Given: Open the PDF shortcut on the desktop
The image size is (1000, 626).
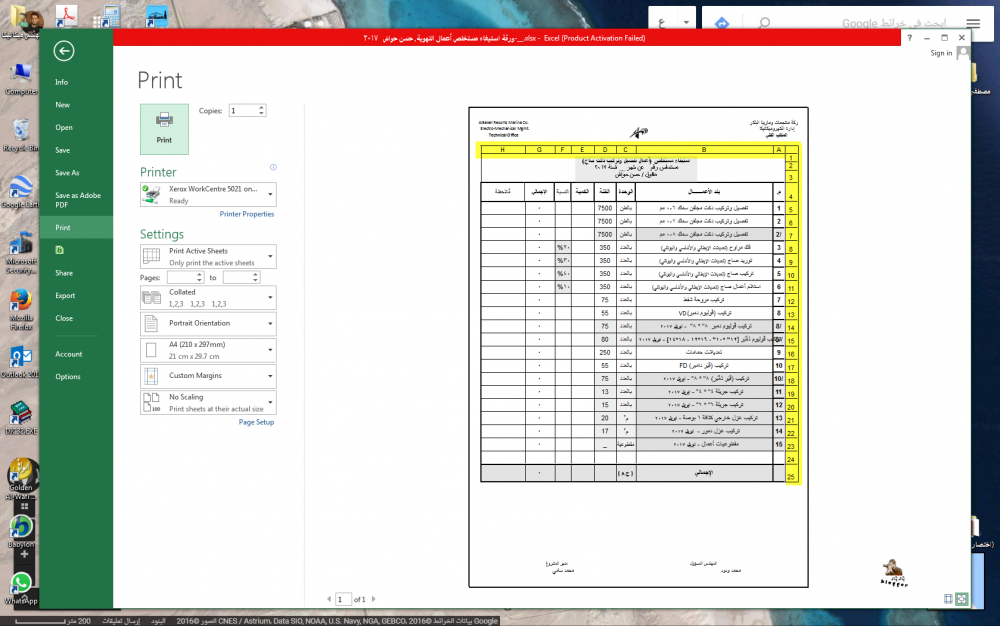Looking at the screenshot, I should [66, 15].
